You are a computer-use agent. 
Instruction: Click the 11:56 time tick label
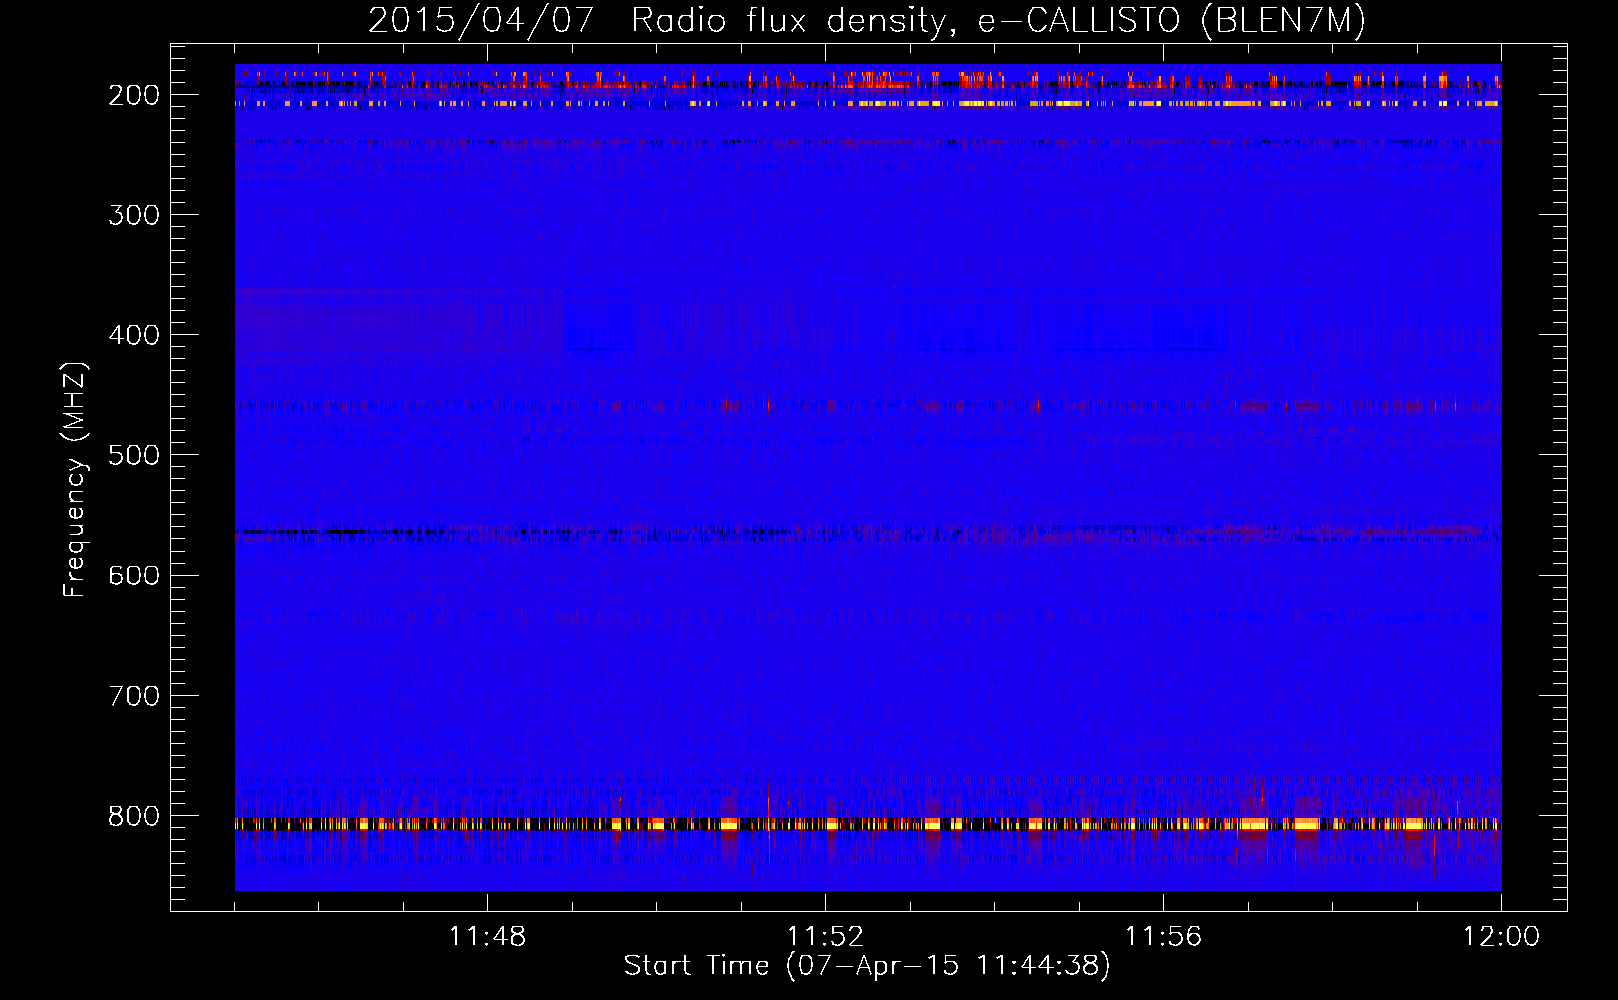1163,937
